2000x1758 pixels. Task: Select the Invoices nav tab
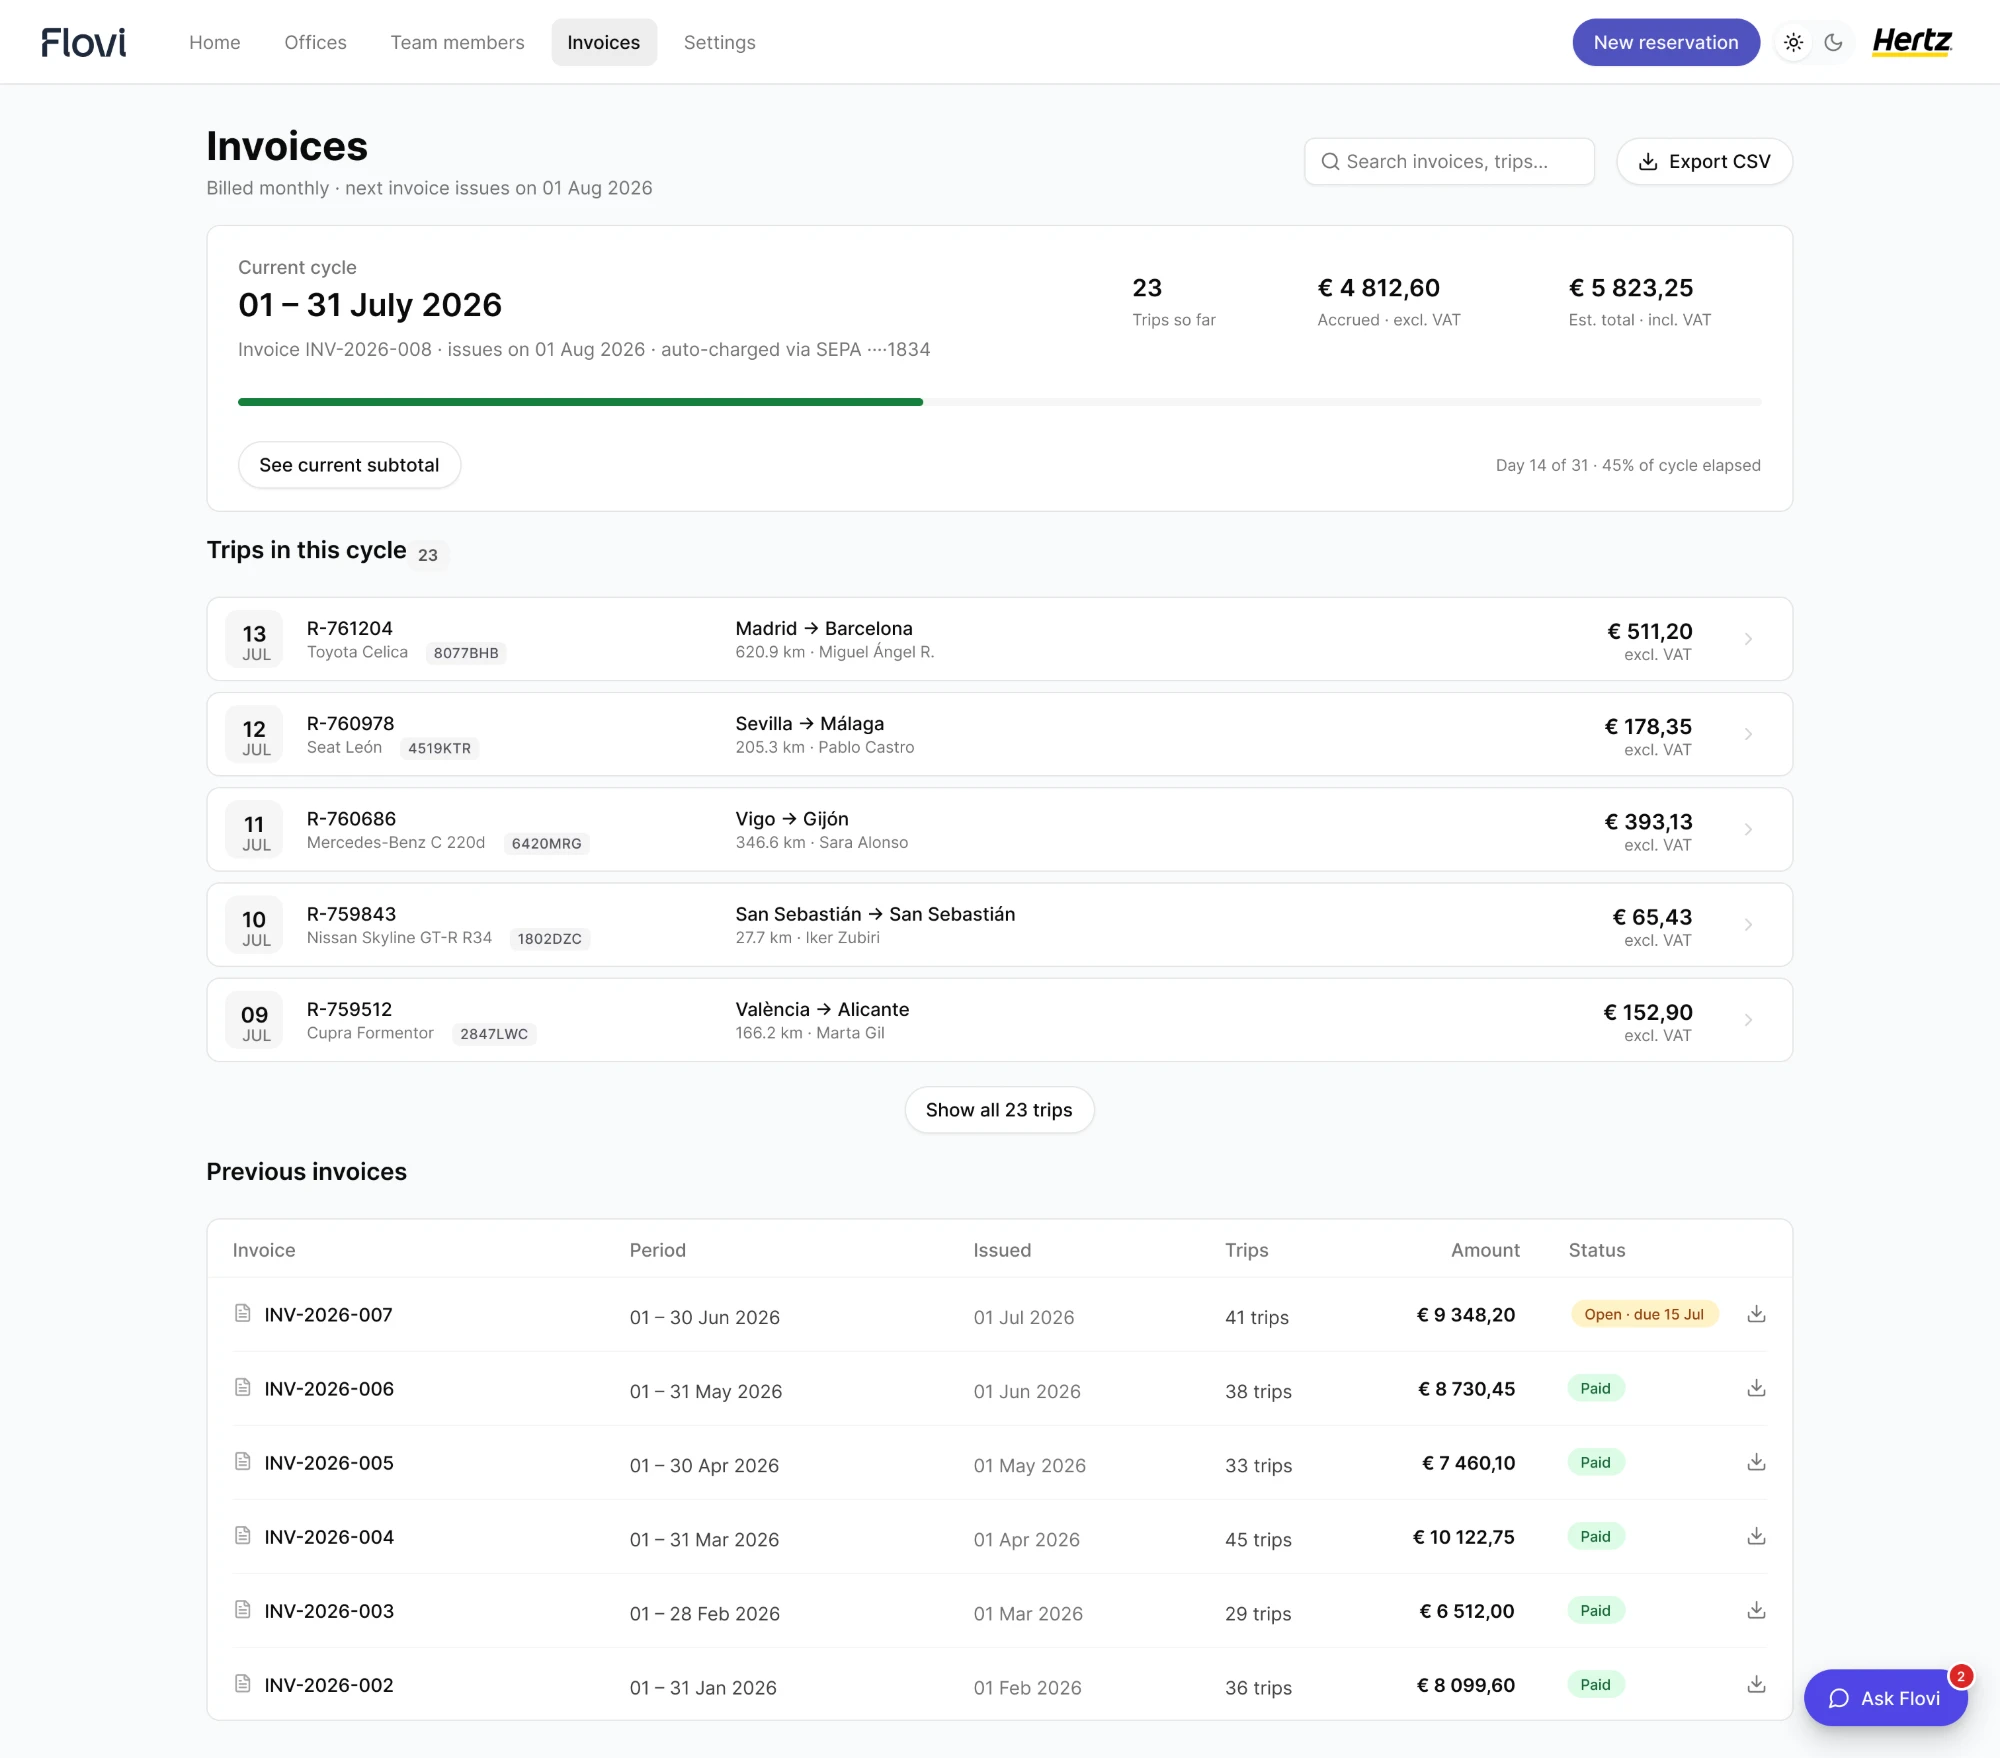(604, 42)
